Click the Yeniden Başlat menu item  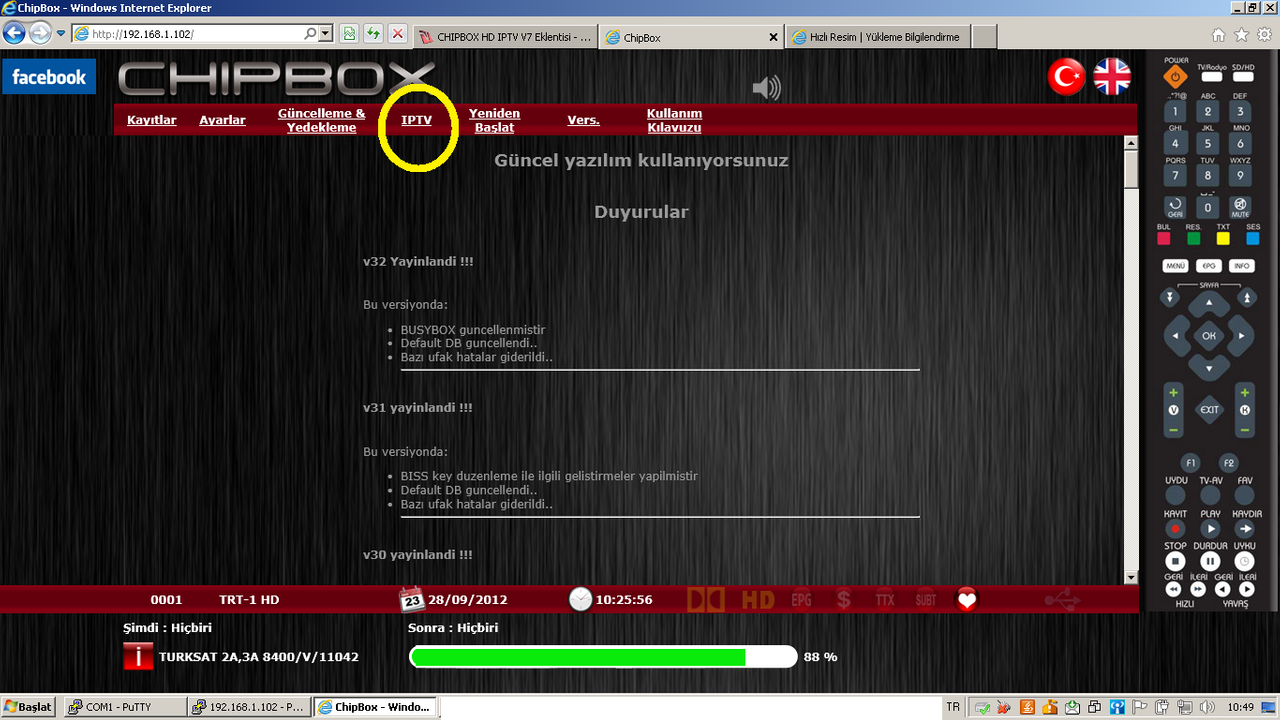[494, 121]
